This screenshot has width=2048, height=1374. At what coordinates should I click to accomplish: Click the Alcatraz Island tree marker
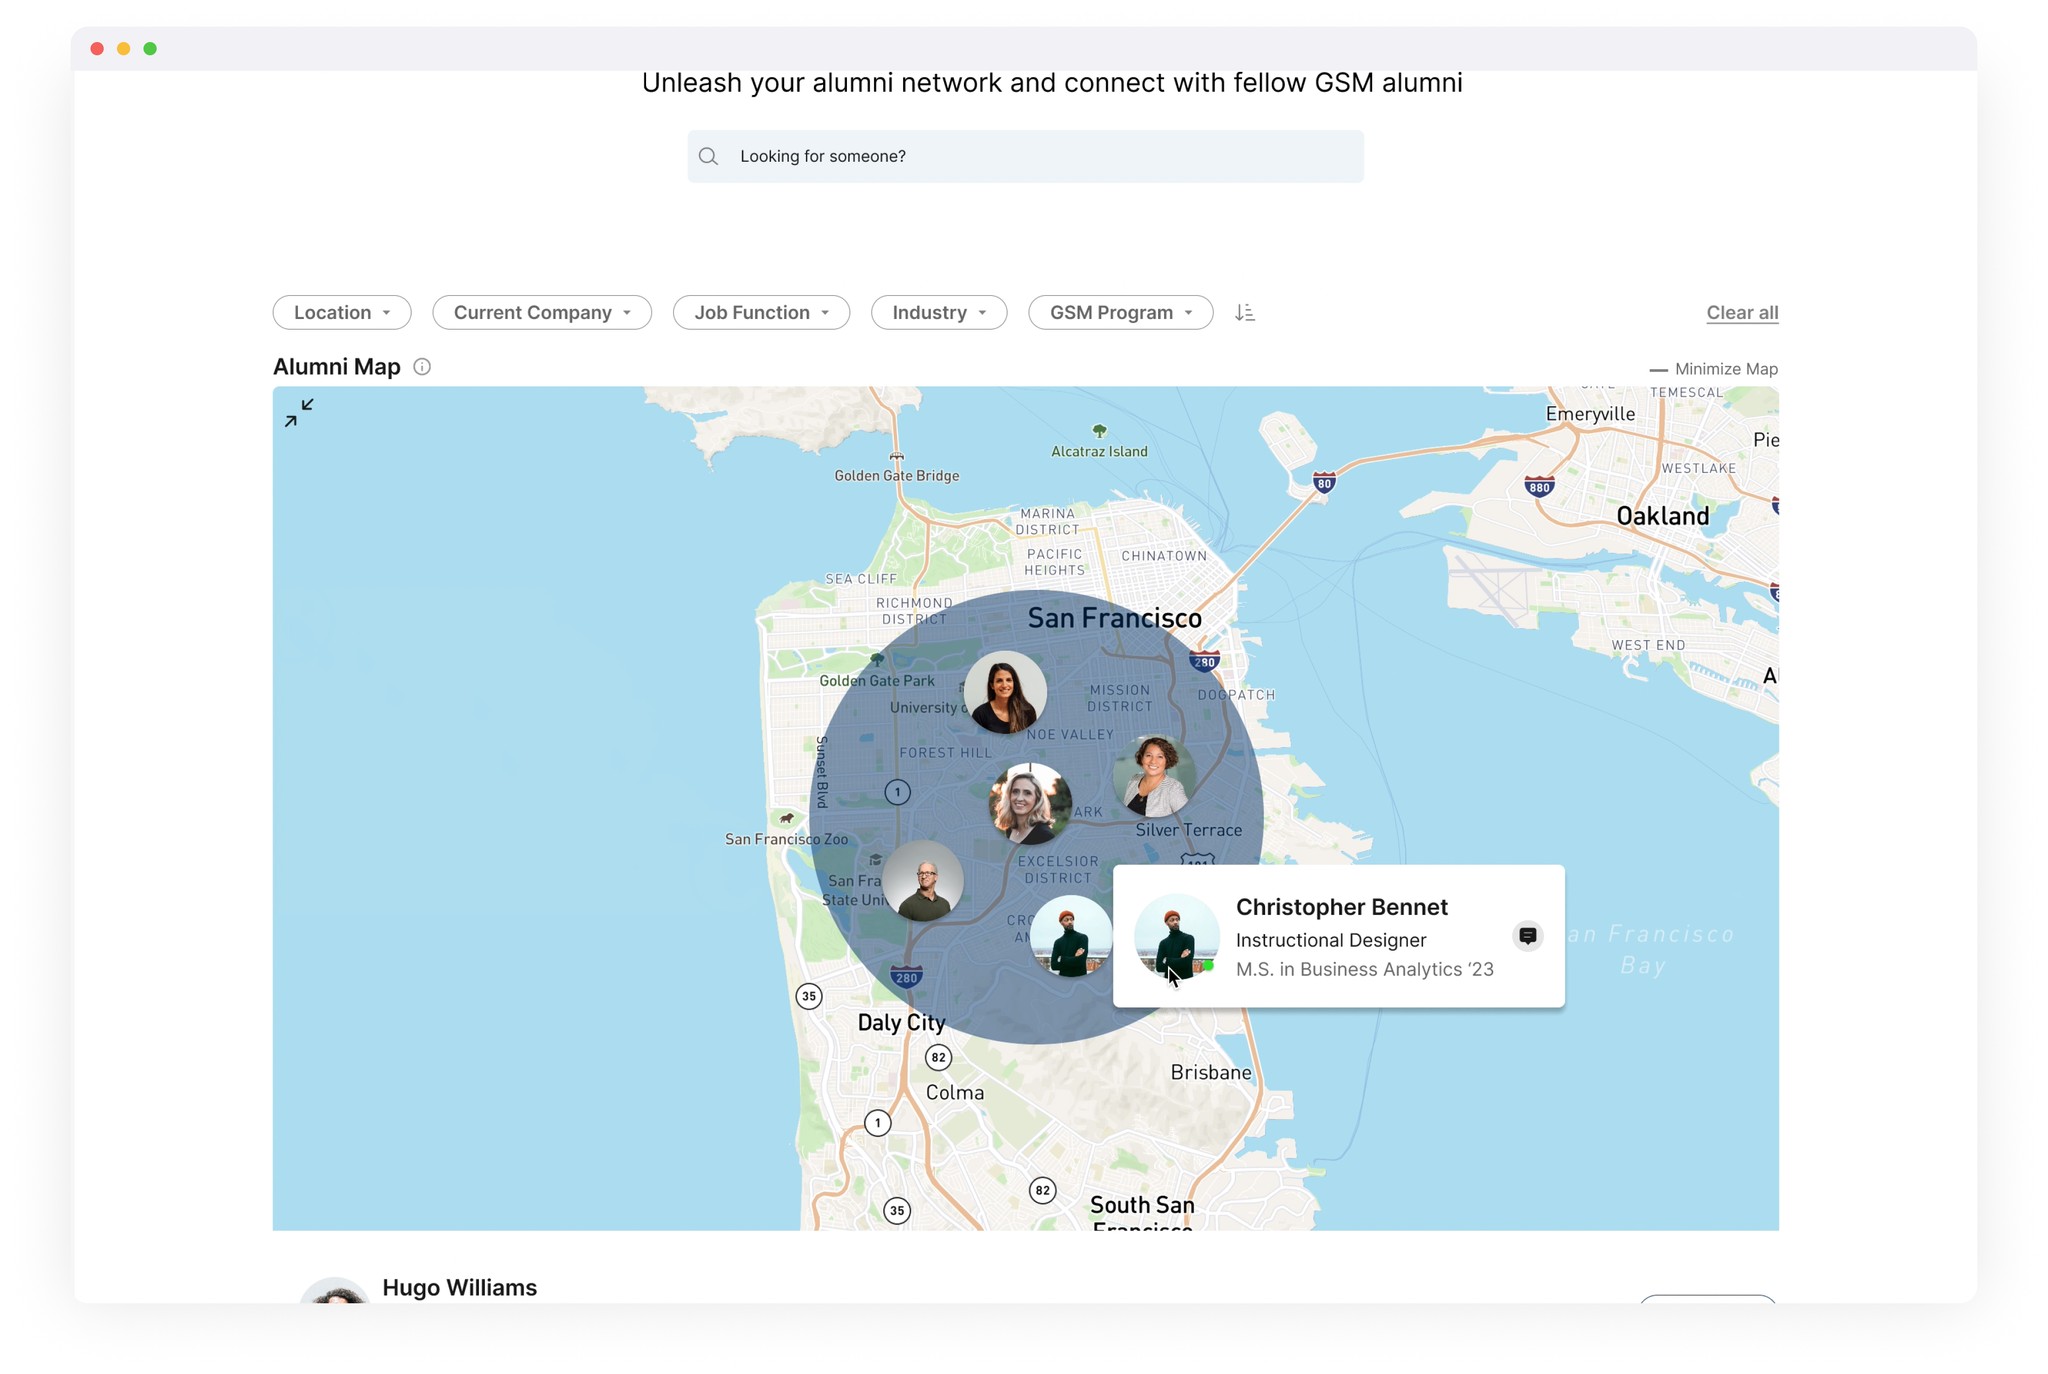[1099, 431]
